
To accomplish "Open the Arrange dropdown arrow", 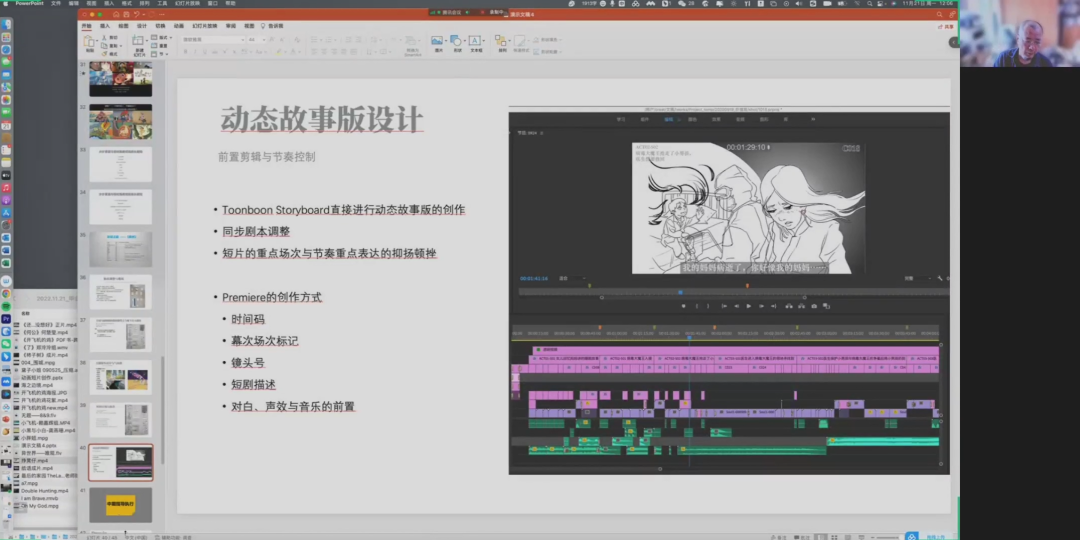I will tap(508, 41).
